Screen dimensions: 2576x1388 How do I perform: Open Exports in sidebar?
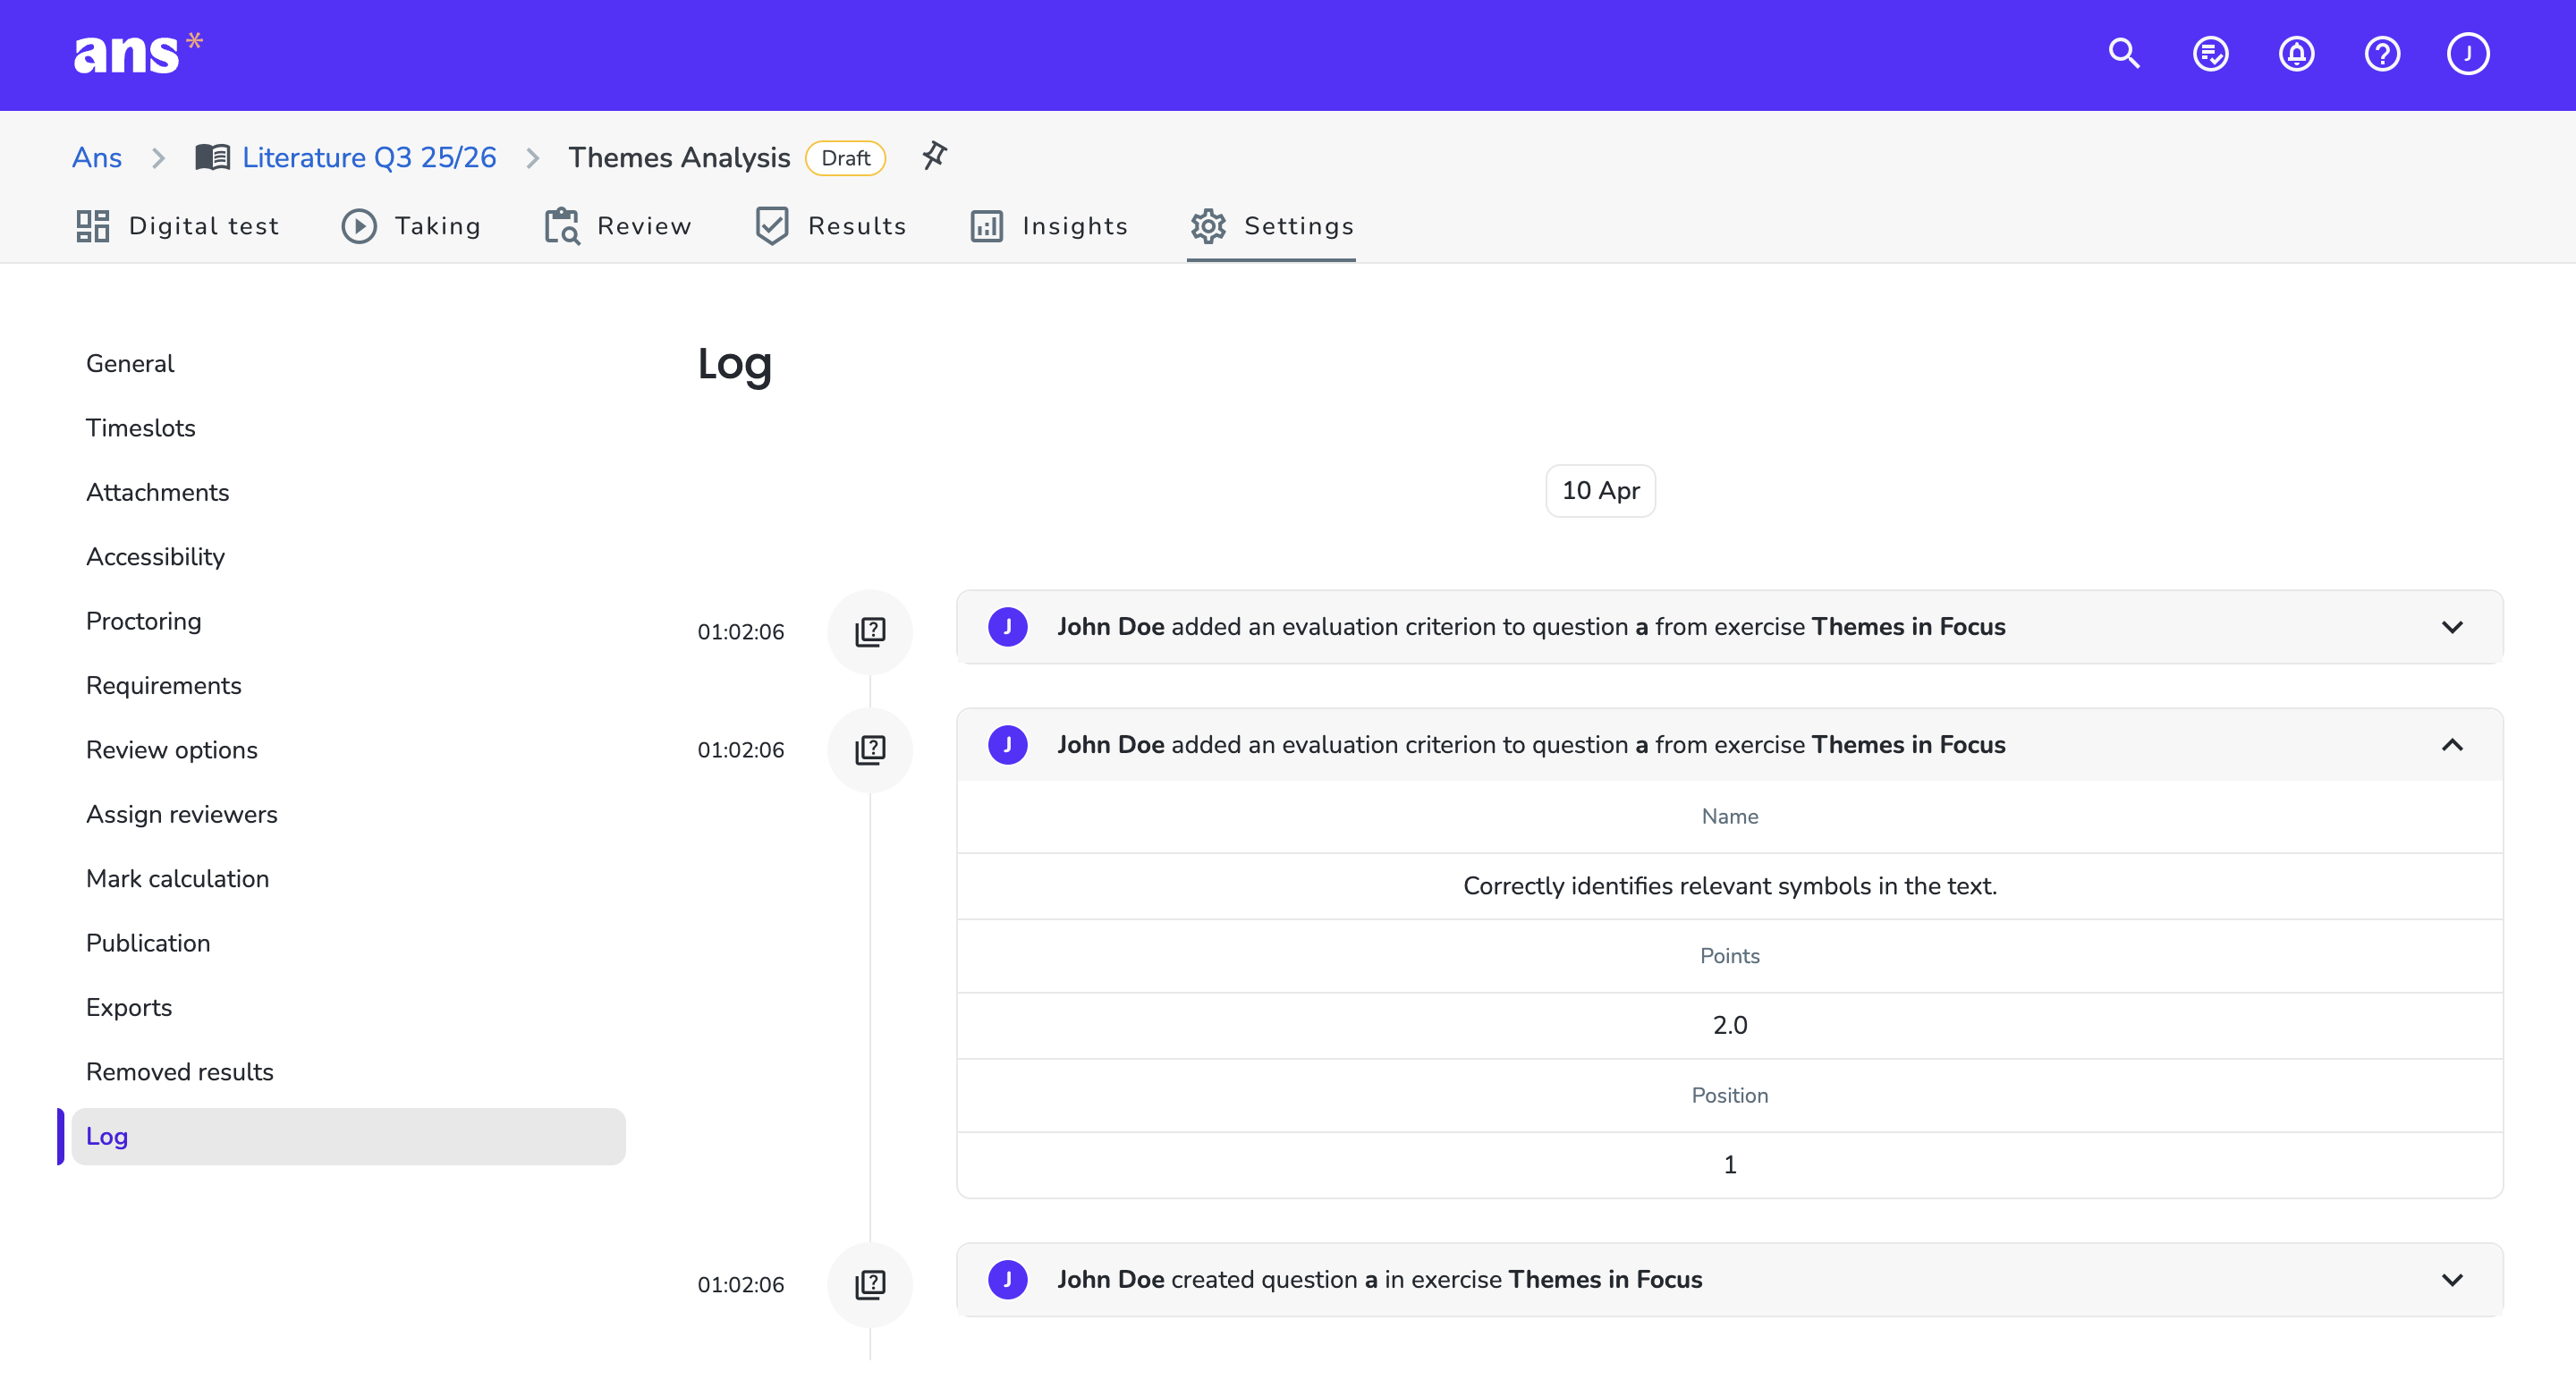coord(129,1007)
